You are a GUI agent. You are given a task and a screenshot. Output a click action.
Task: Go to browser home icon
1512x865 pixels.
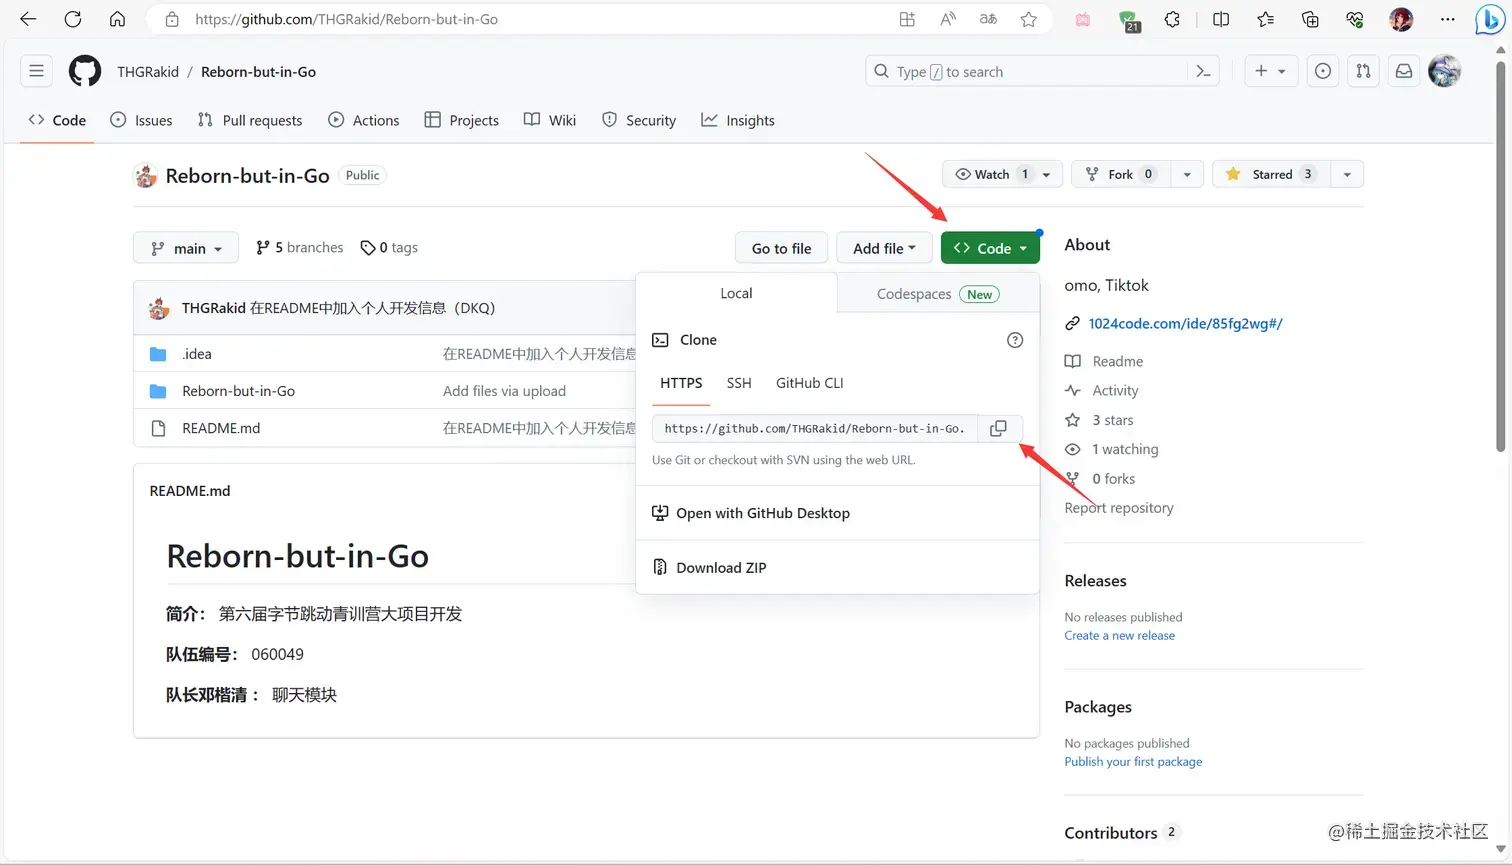117,19
